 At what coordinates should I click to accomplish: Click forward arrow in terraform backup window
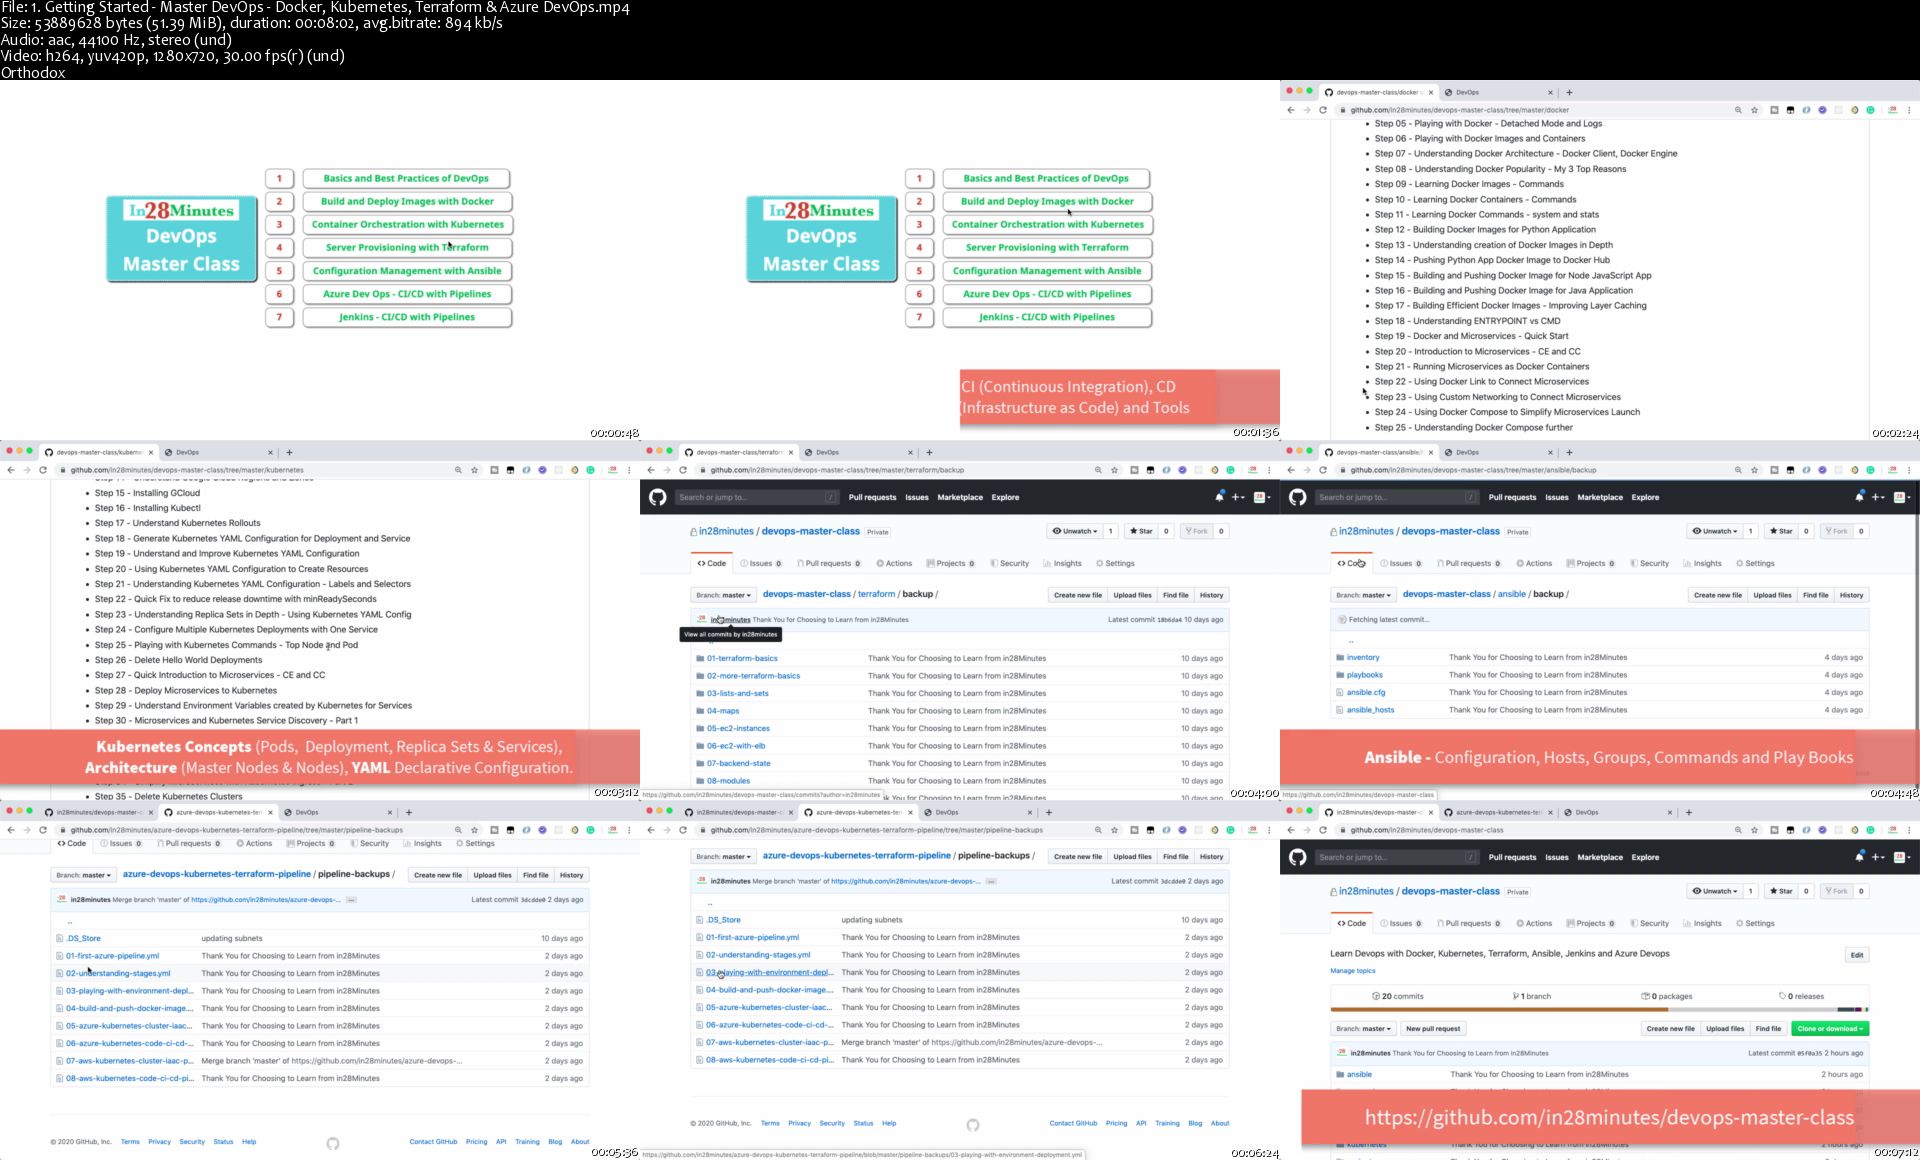(x=667, y=470)
